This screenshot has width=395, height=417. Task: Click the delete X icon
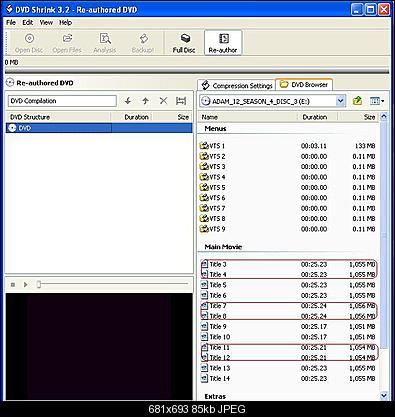point(163,101)
